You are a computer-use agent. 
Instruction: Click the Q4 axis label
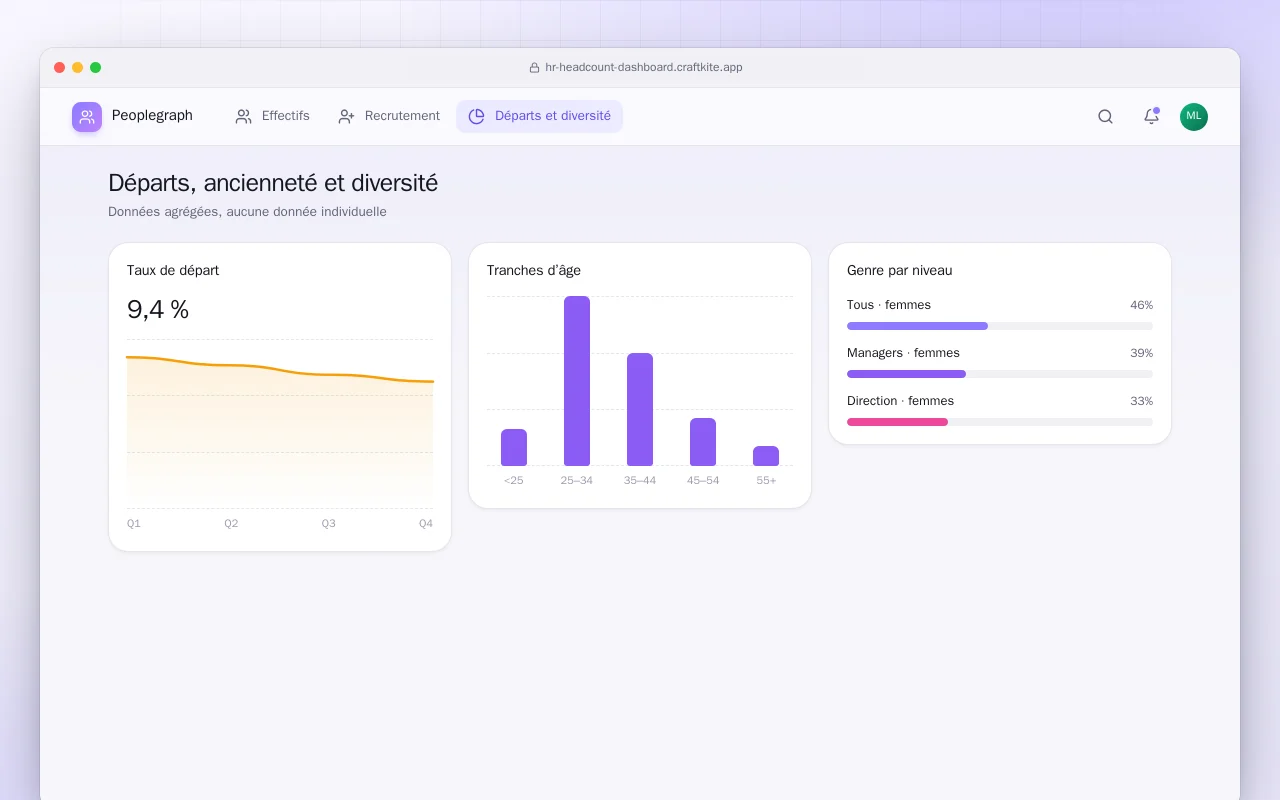pos(426,524)
